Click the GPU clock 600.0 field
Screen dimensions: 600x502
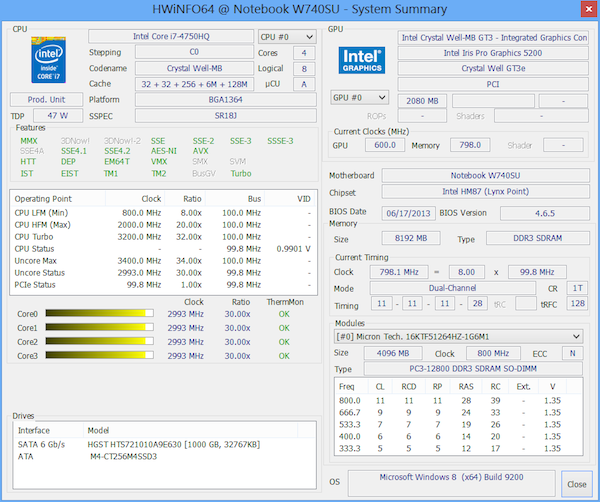(x=385, y=145)
